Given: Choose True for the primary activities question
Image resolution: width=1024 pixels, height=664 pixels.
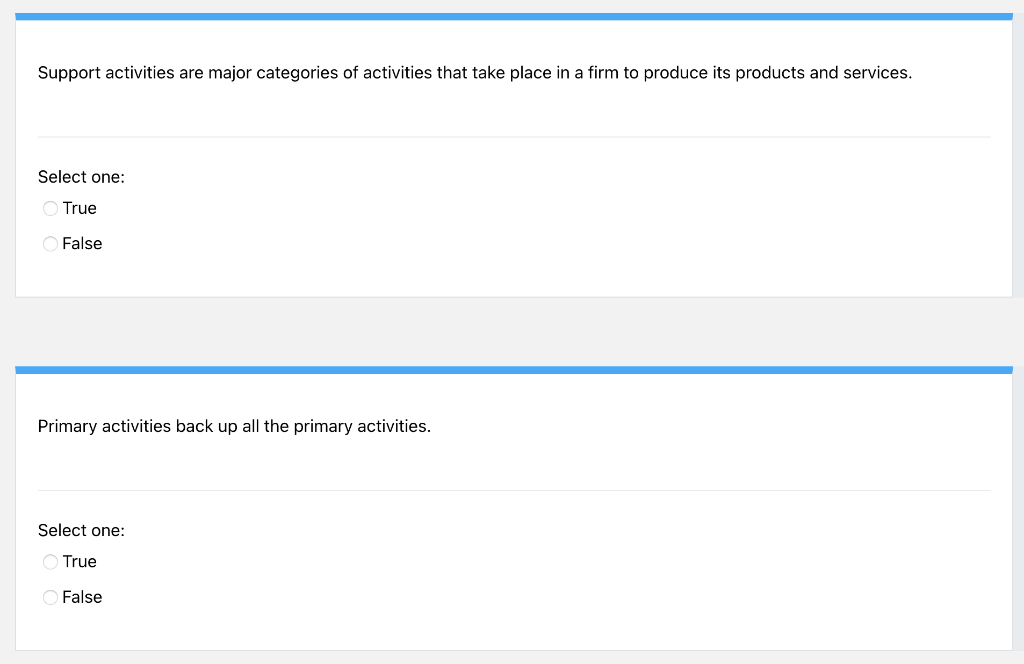Looking at the screenshot, I should tap(50, 562).
